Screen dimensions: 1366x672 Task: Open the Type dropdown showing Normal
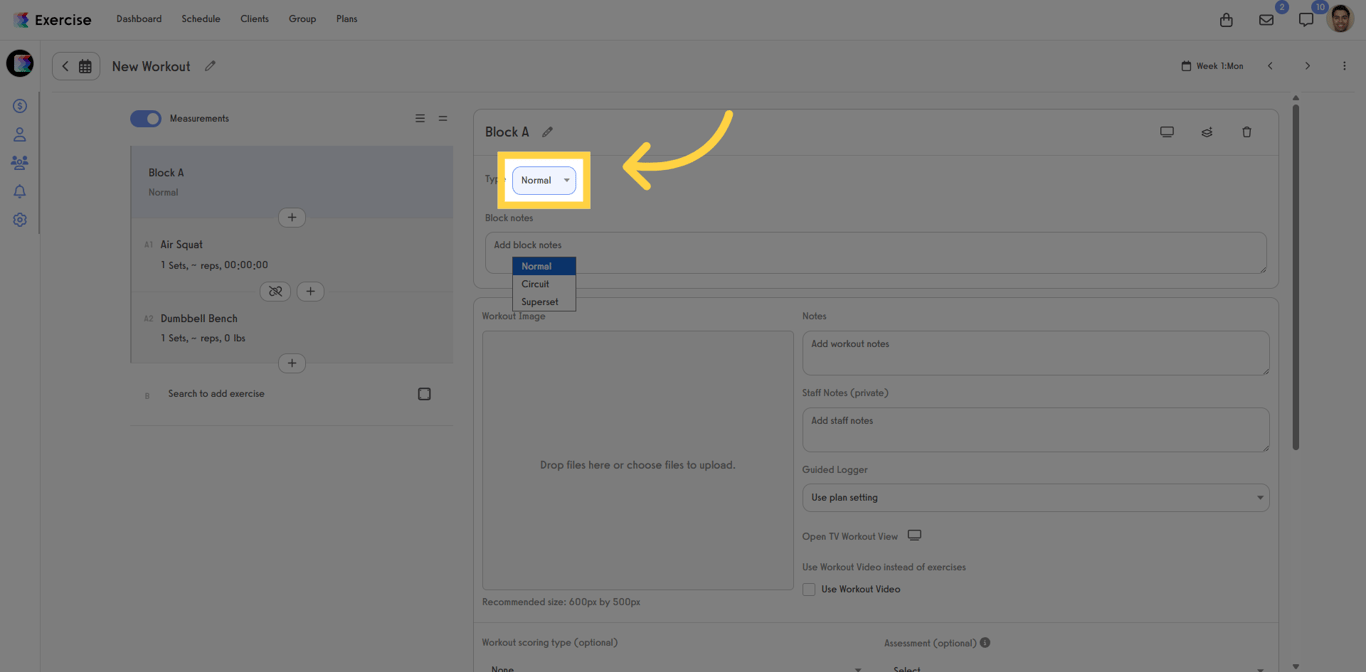[544, 180]
